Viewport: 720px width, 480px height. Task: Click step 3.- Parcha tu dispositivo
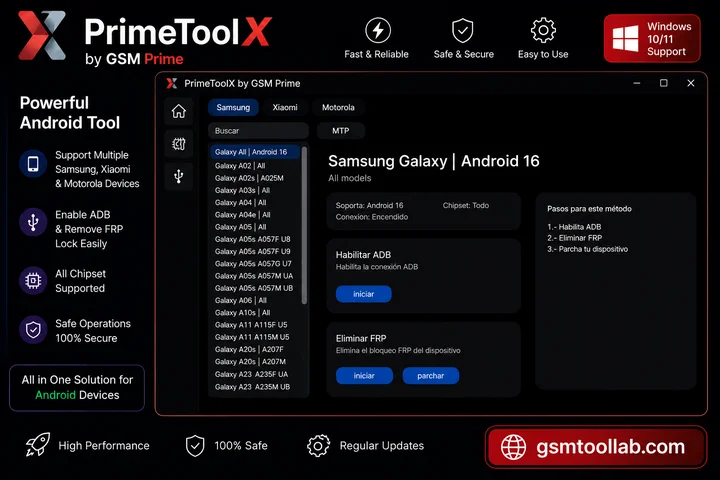(x=587, y=249)
